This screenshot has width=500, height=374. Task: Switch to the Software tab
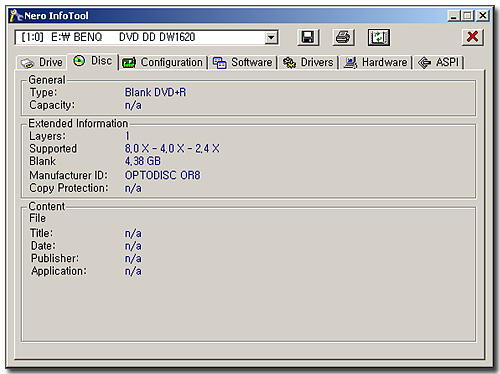[x=243, y=62]
